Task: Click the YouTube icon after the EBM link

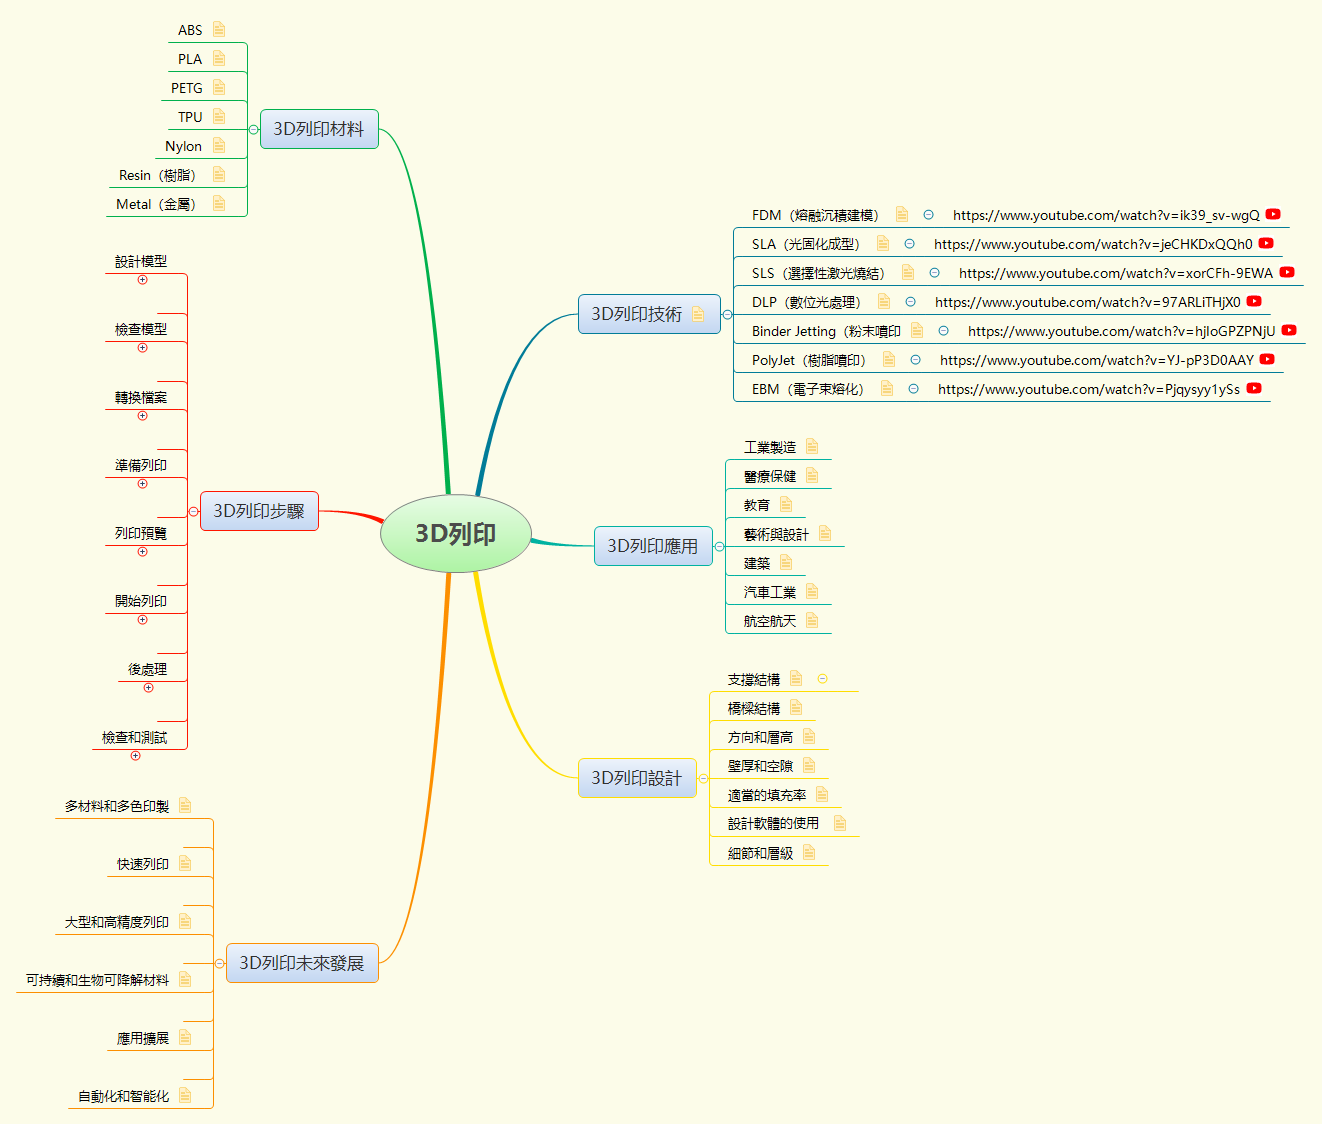Action: tap(1253, 389)
